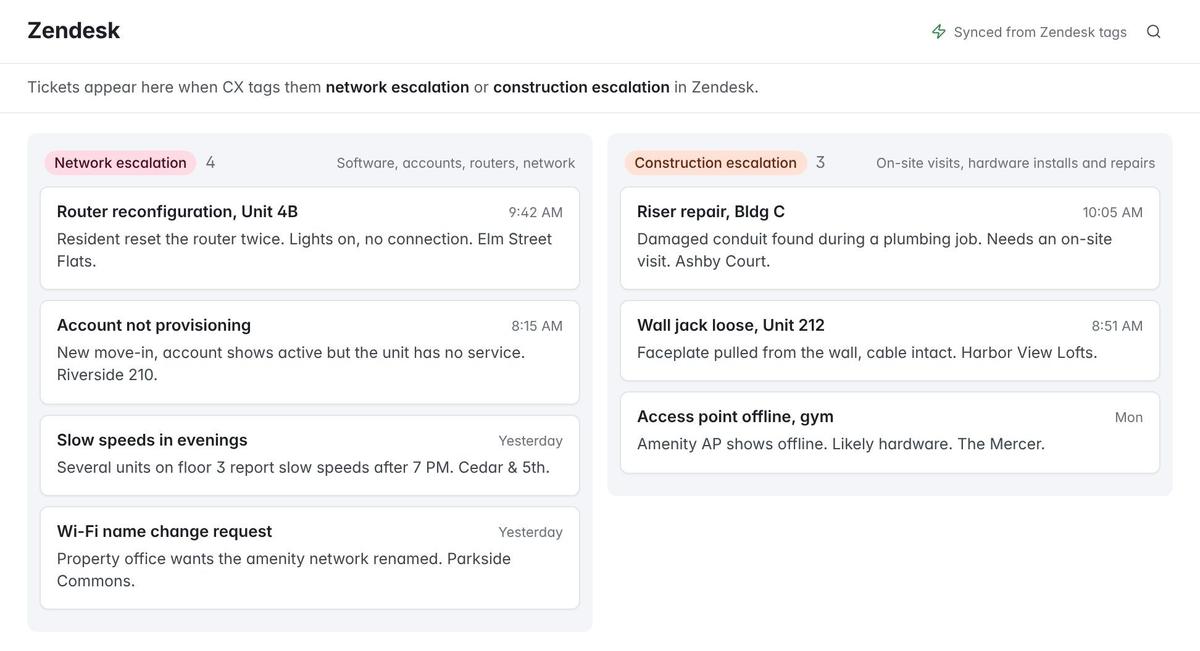Open 'Access point offline, gym' ticket
Image resolution: width=1200 pixels, height=651 pixels.
click(x=890, y=432)
